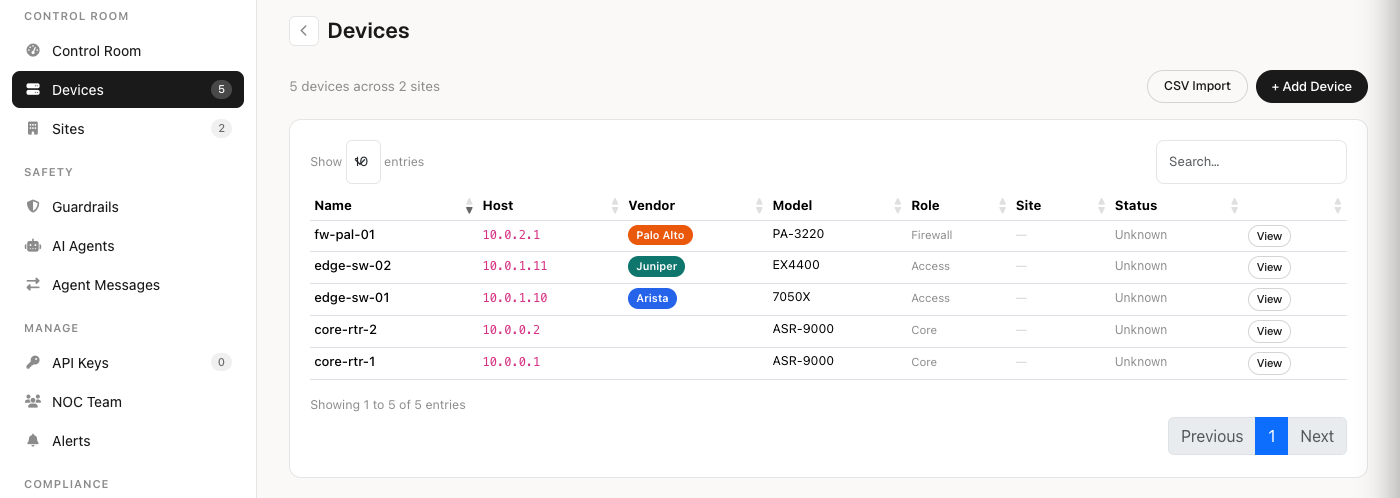Click host address 10.0.1.10
1400x498 pixels.
click(x=515, y=298)
